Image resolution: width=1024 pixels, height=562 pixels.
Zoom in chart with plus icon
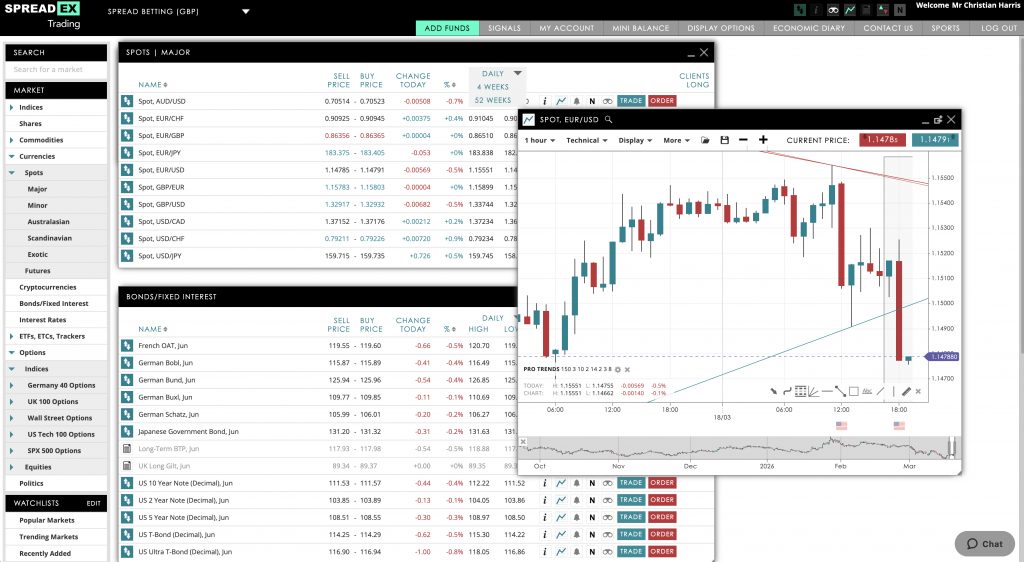[763, 140]
